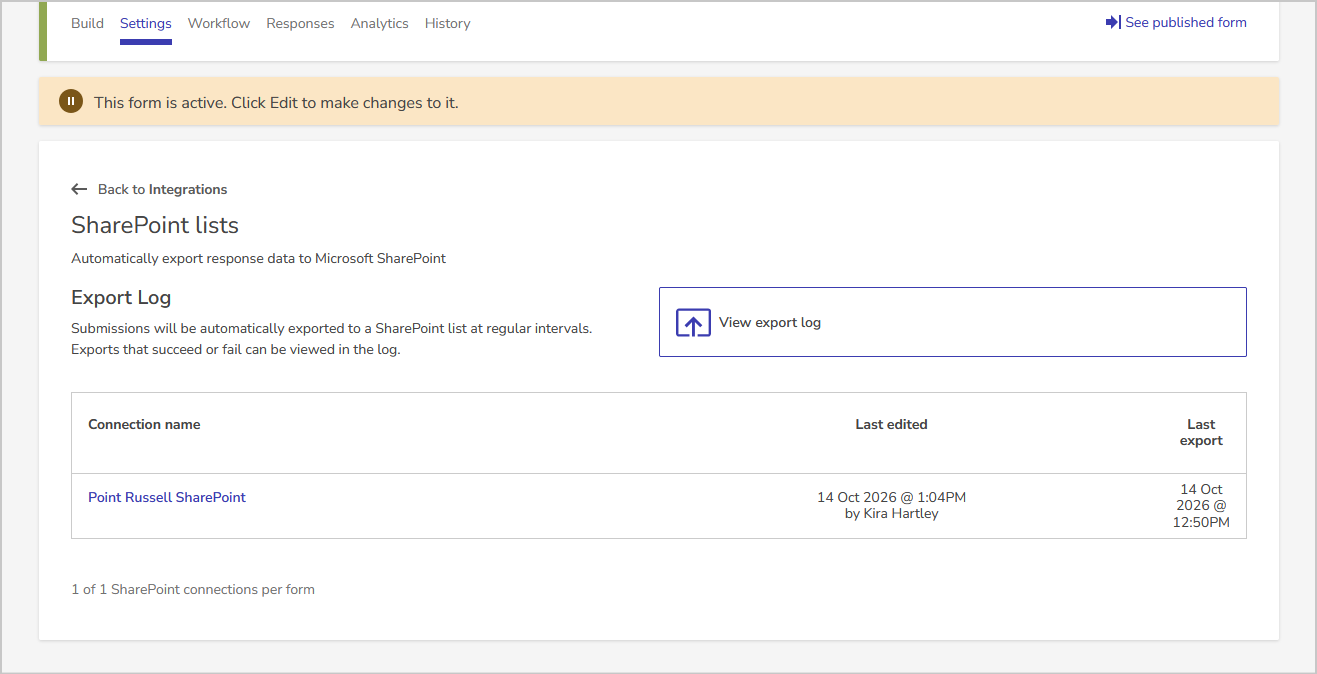The height and width of the screenshot is (674, 1317).
Task: Select the Settings tab
Action: (x=146, y=23)
